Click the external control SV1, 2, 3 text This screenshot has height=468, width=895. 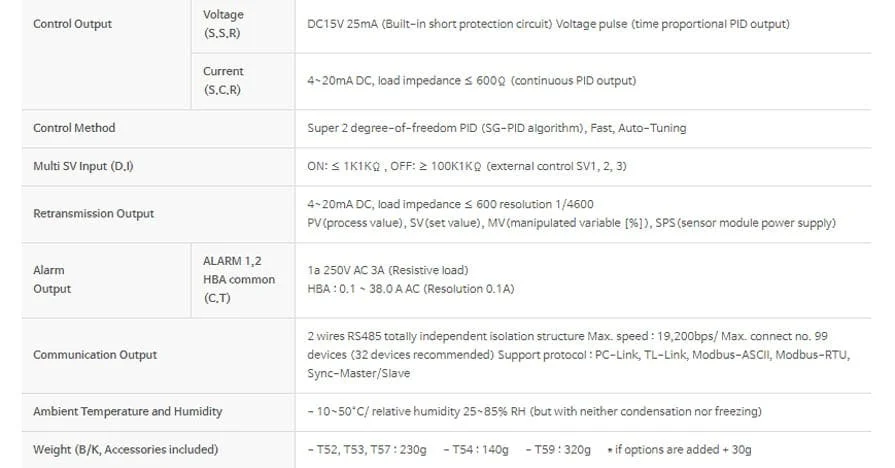pos(467,166)
